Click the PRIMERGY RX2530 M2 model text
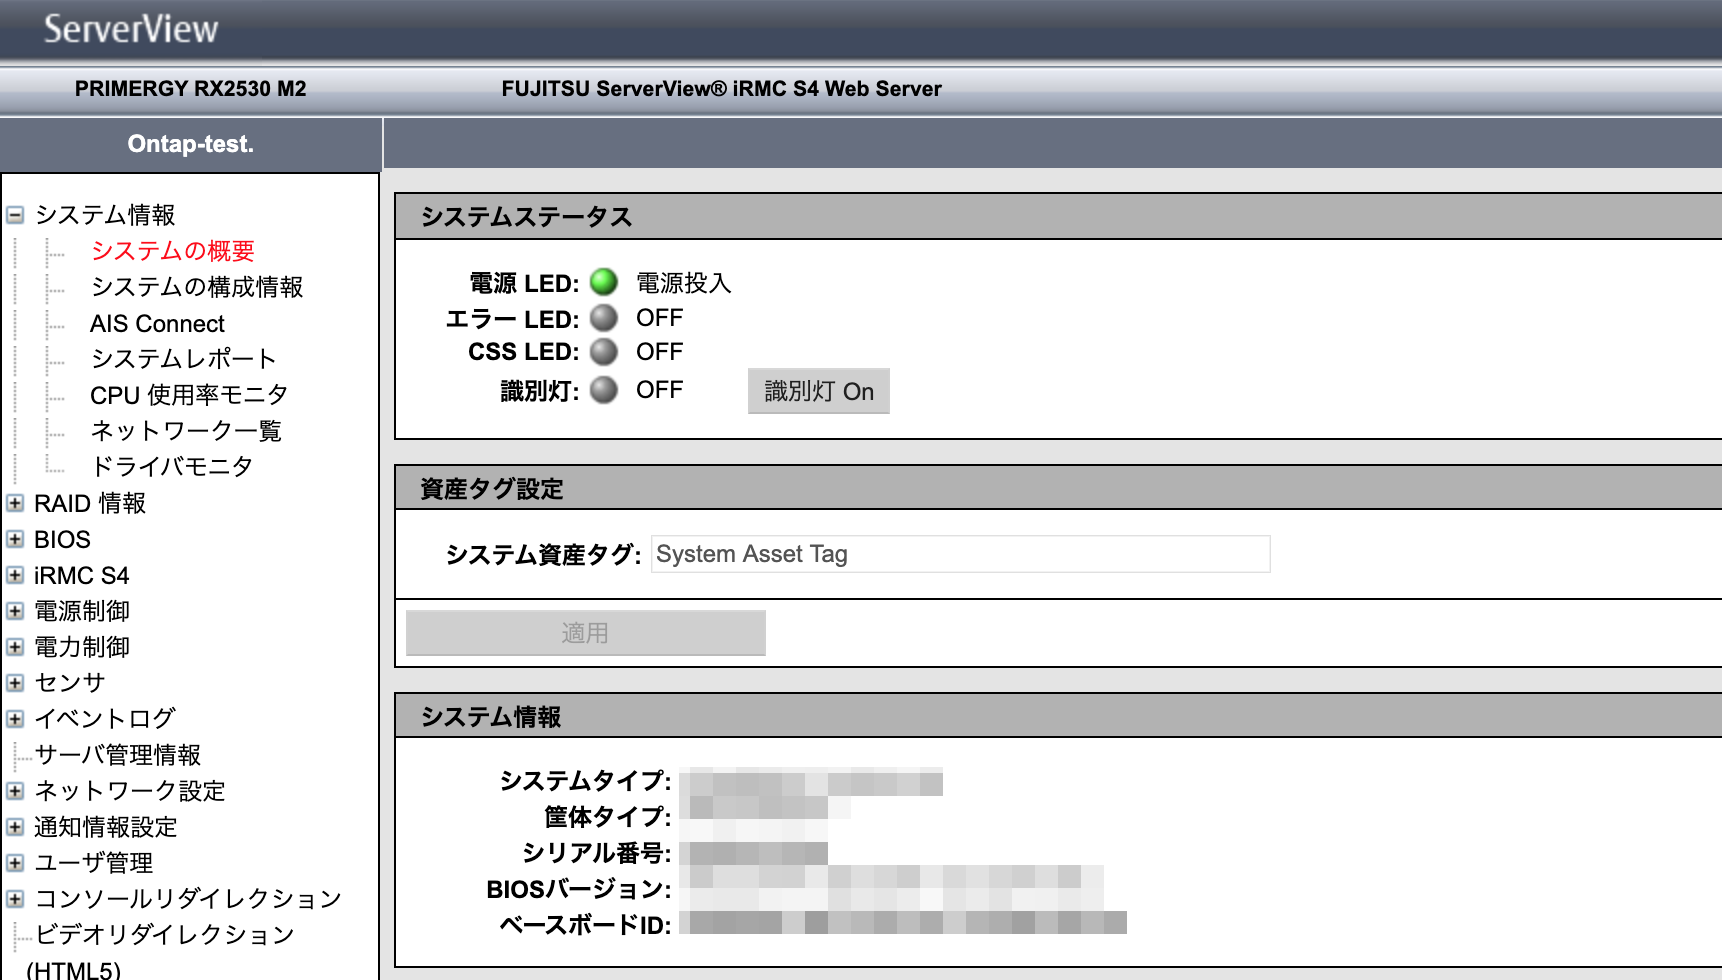 (x=191, y=89)
